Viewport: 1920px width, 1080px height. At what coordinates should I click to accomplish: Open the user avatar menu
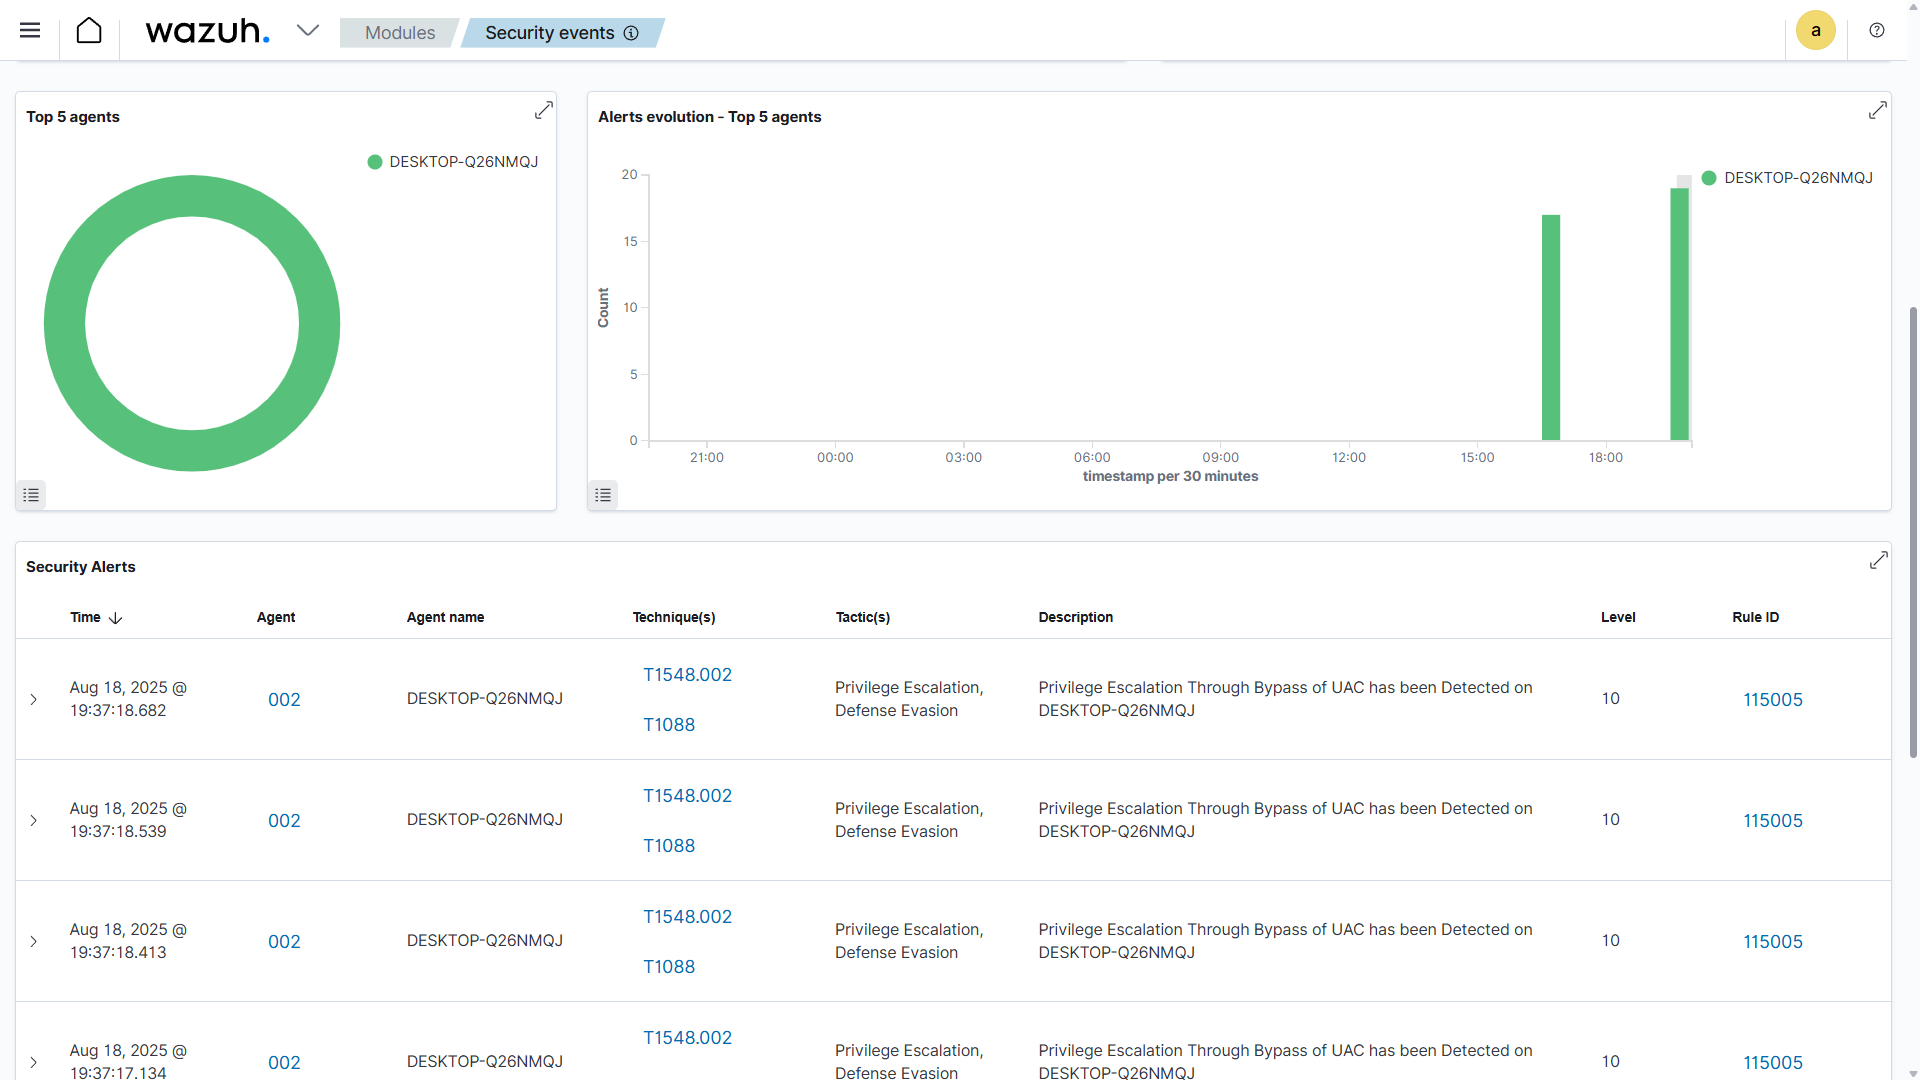click(x=1815, y=30)
